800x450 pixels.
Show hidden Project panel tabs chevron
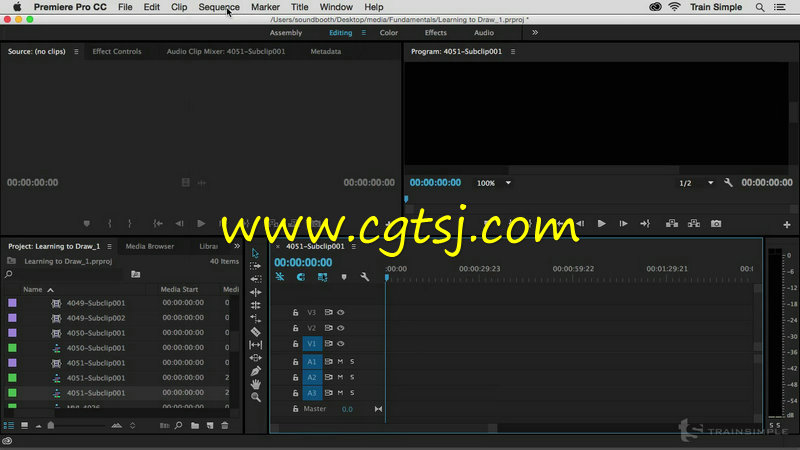(x=237, y=246)
